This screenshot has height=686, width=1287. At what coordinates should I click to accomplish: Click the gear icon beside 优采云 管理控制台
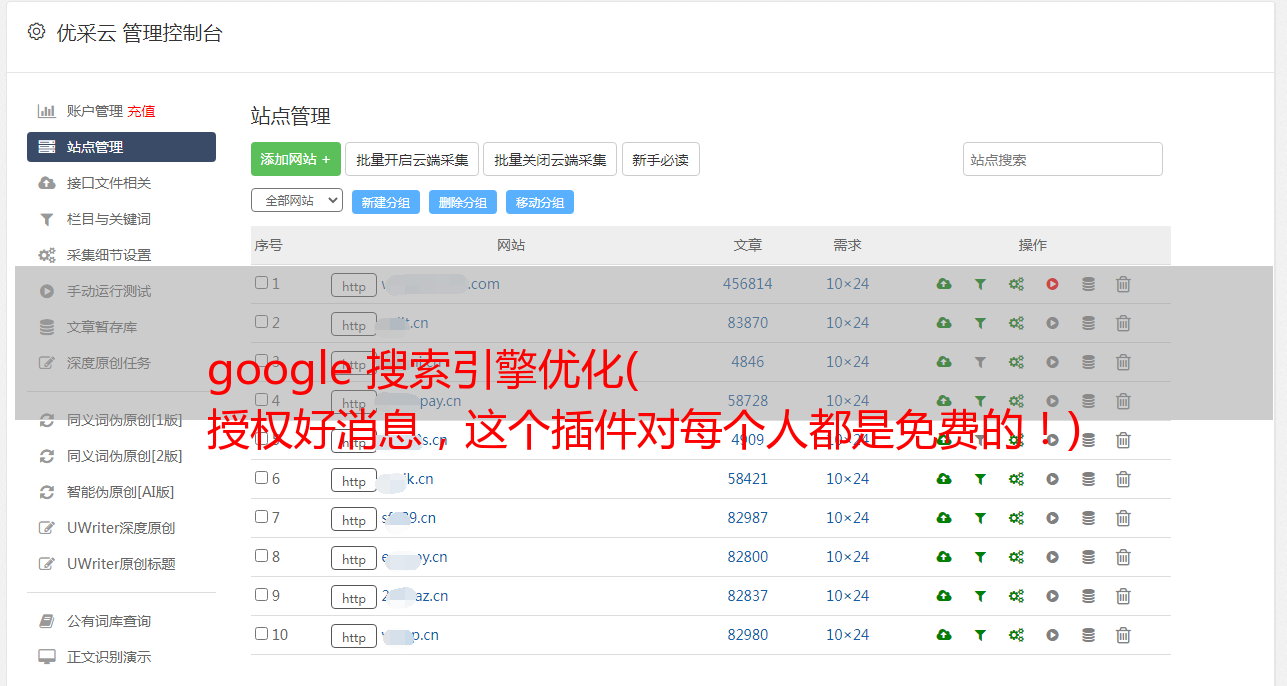coord(36,32)
